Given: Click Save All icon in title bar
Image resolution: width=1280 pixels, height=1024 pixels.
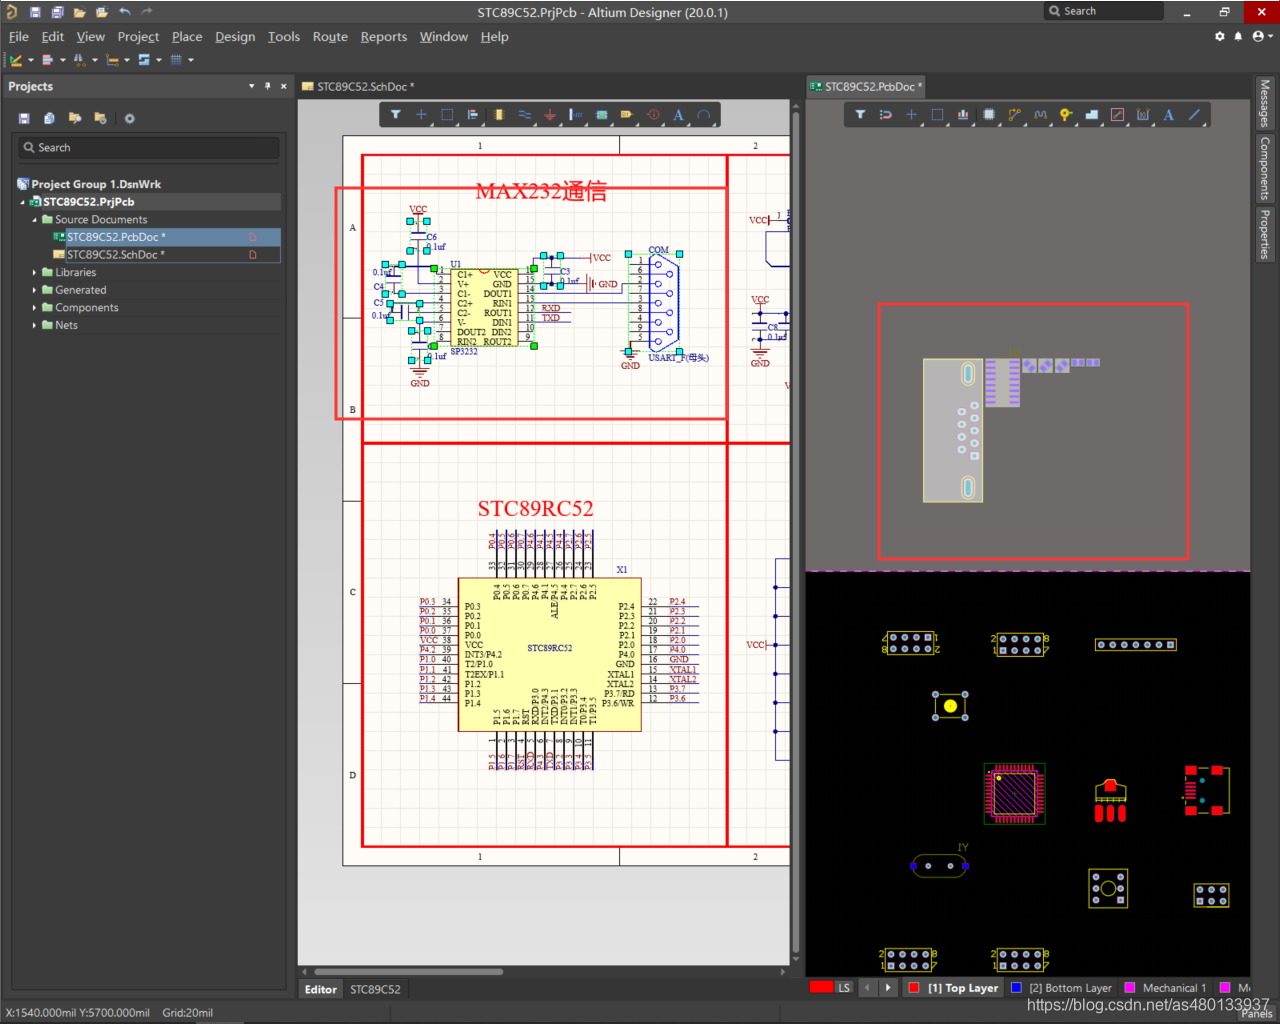Looking at the screenshot, I should (x=57, y=12).
